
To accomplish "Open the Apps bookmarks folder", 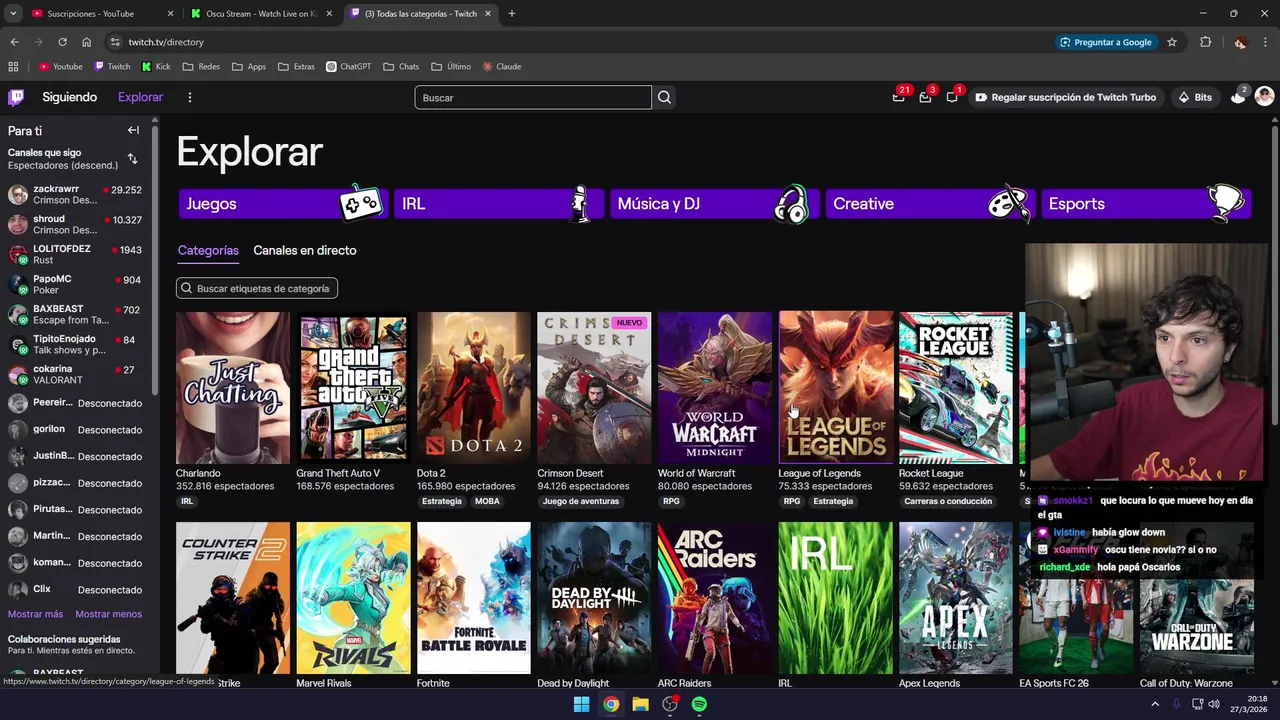I will 249,67.
